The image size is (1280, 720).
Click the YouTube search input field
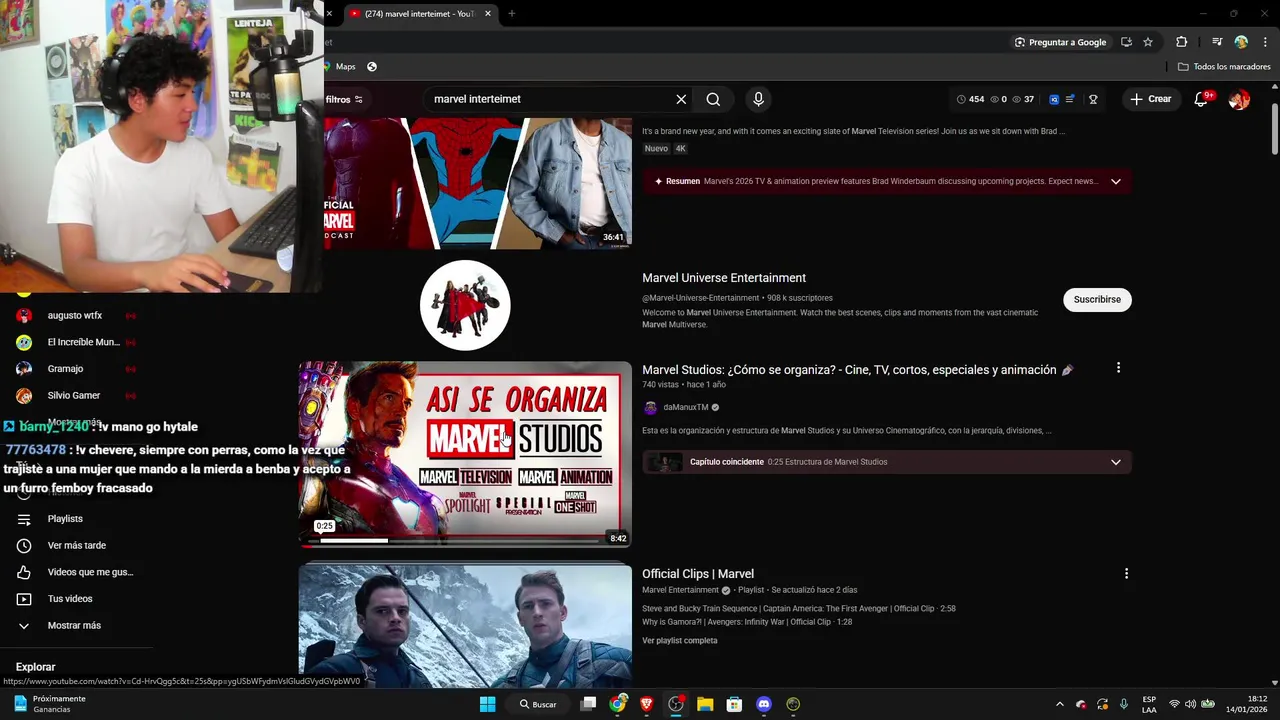click(550, 99)
